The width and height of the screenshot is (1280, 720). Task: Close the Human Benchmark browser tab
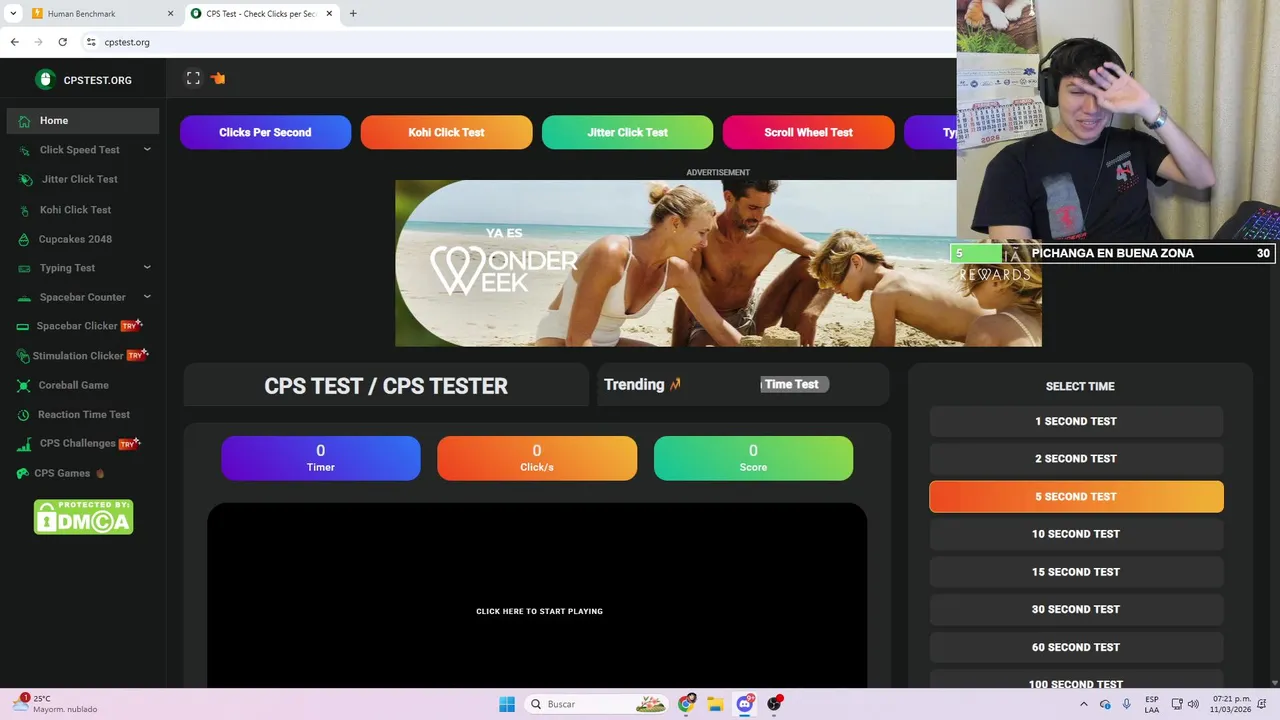click(170, 14)
